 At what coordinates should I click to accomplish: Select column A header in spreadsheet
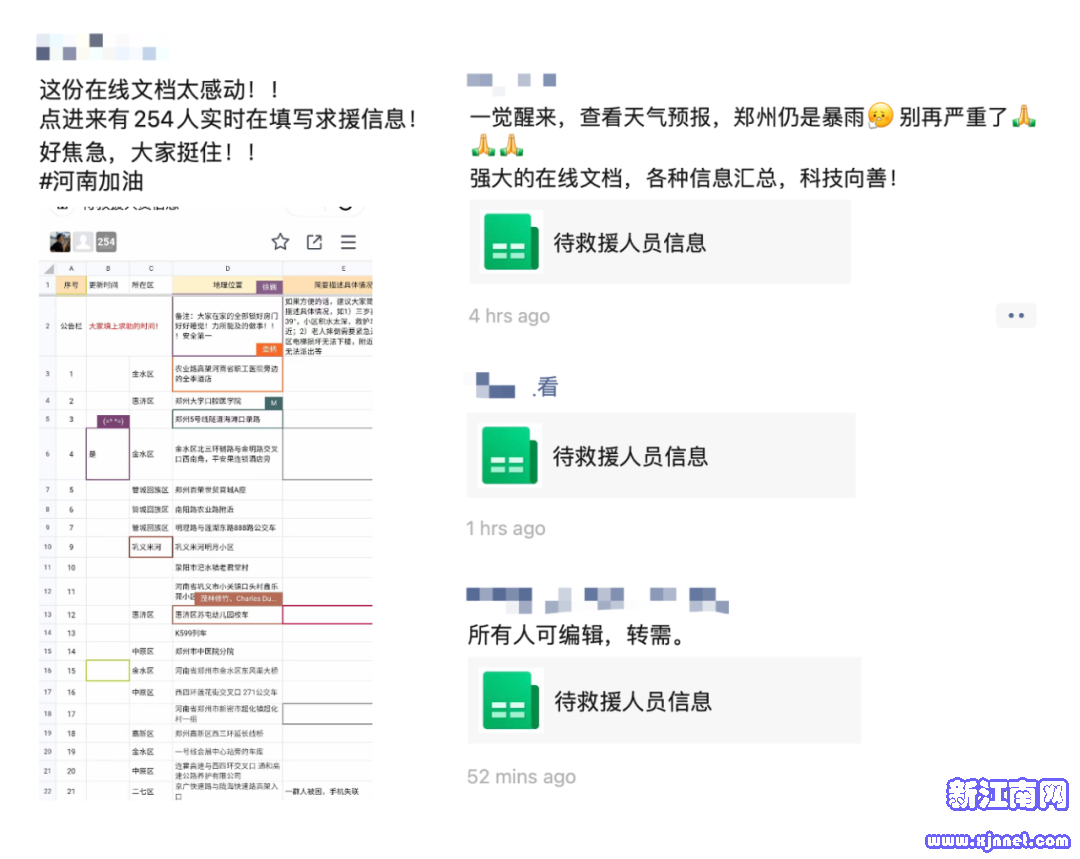coord(71,268)
